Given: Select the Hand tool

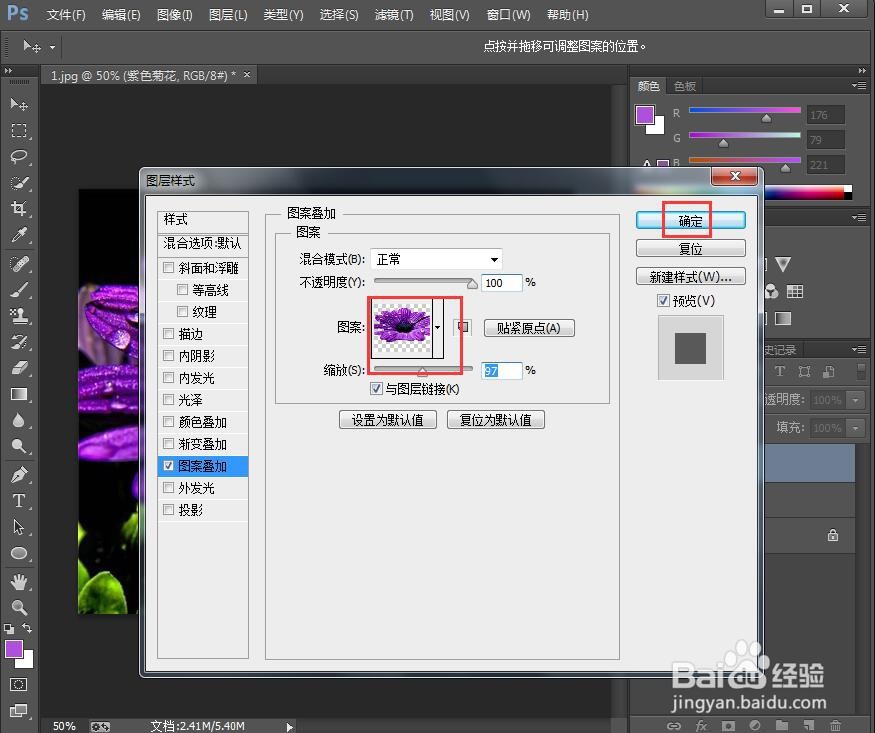Looking at the screenshot, I should (x=20, y=580).
